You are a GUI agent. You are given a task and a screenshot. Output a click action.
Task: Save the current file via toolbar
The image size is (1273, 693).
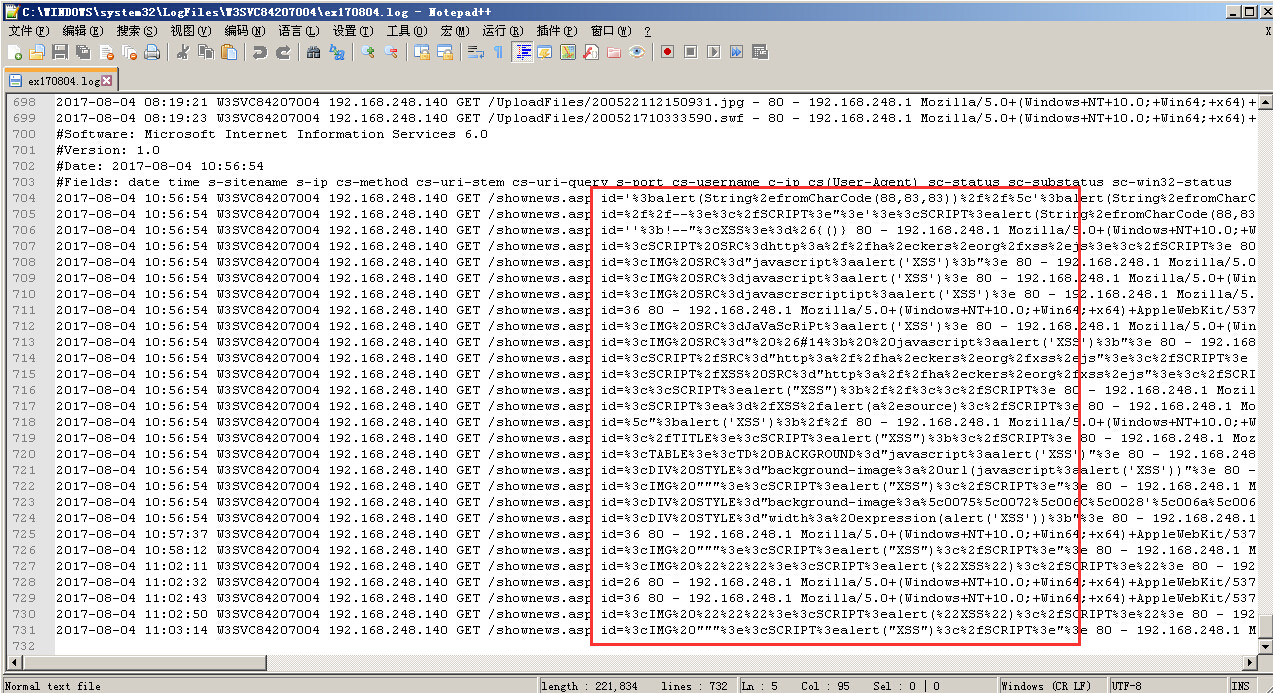tap(60, 52)
